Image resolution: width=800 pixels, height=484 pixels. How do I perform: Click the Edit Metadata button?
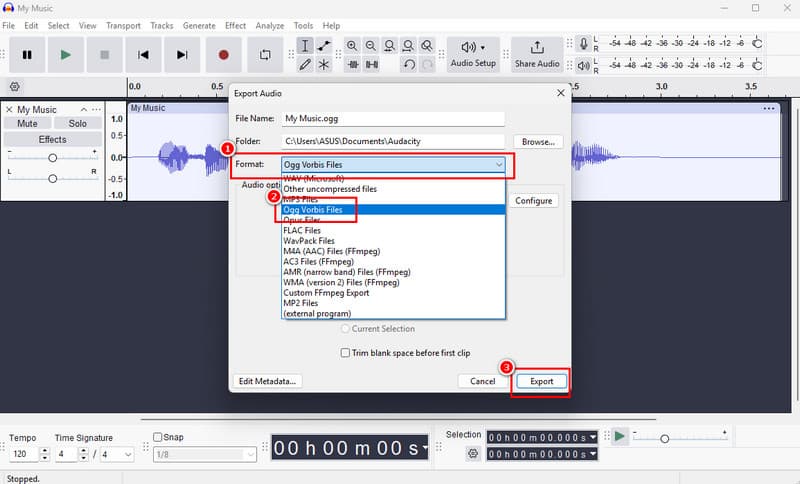267,381
